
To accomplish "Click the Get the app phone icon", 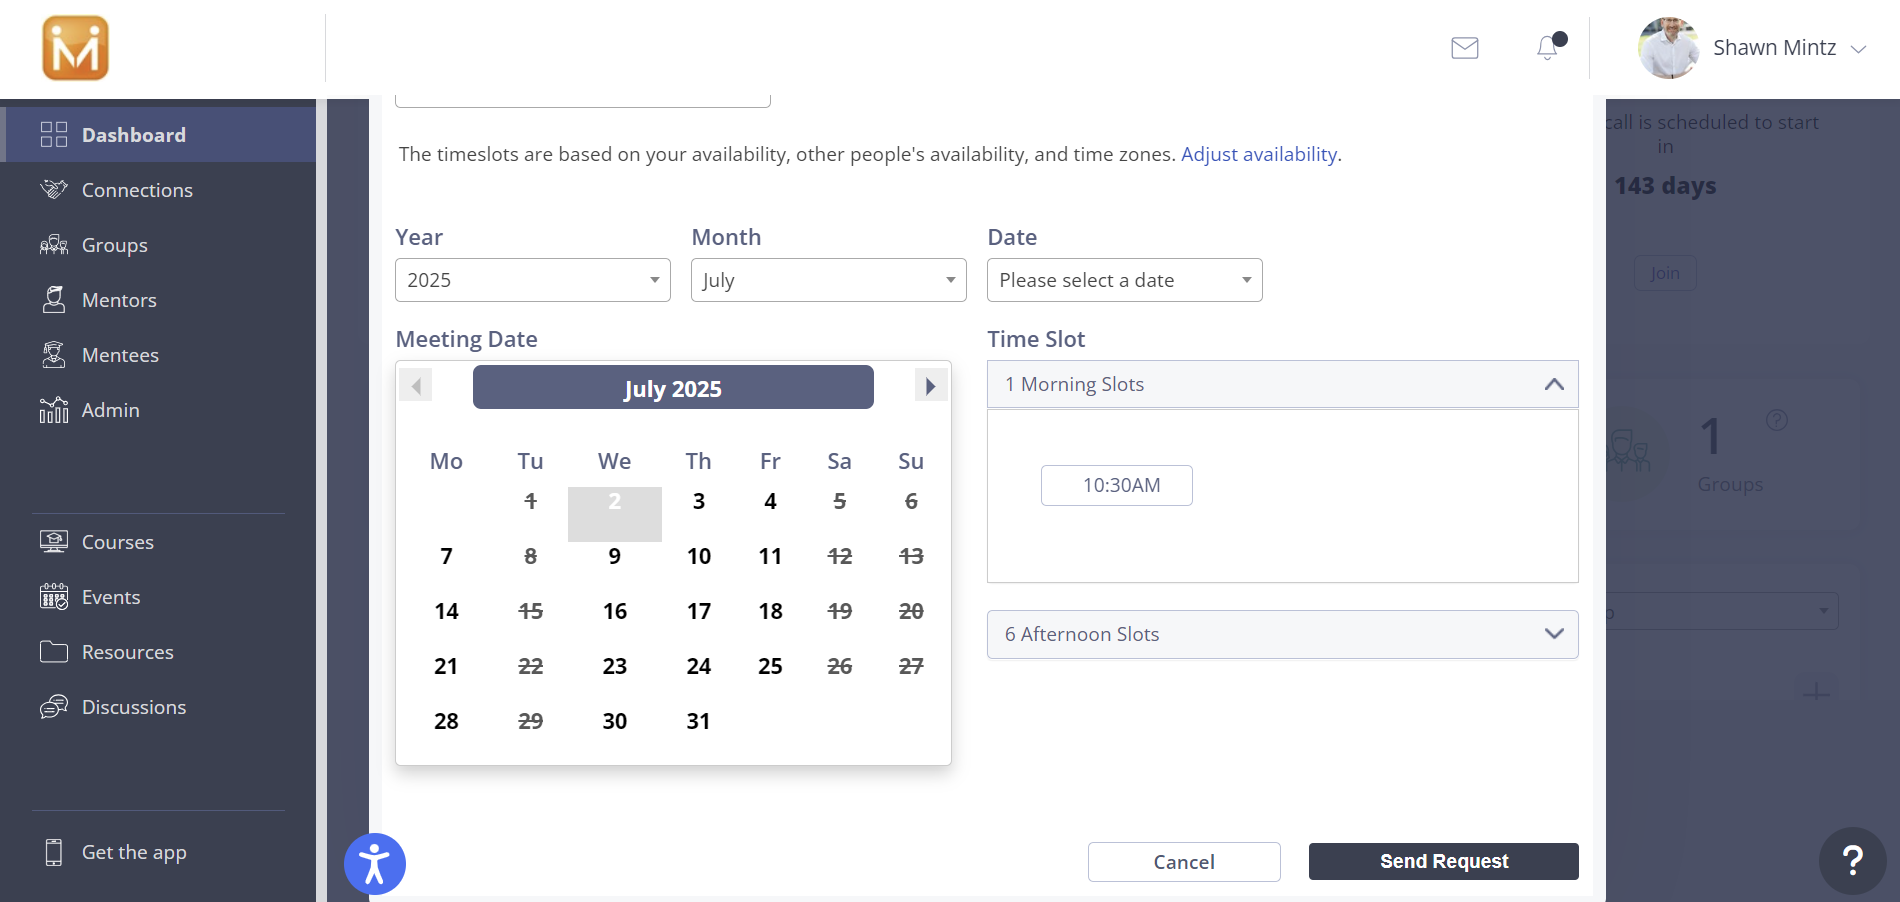I will pos(54,852).
